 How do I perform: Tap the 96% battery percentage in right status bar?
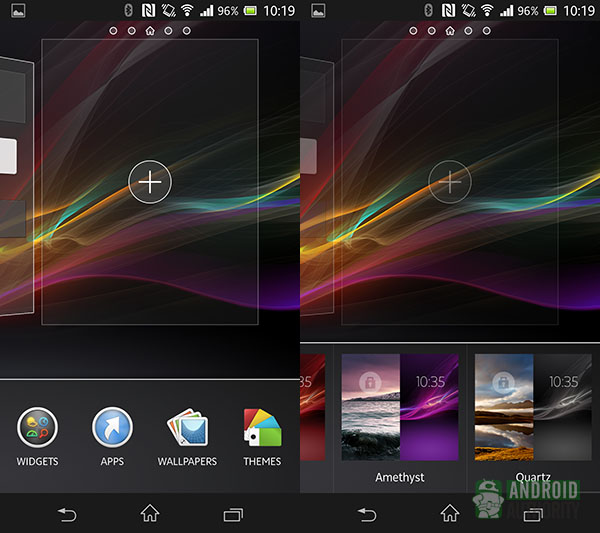[528, 10]
